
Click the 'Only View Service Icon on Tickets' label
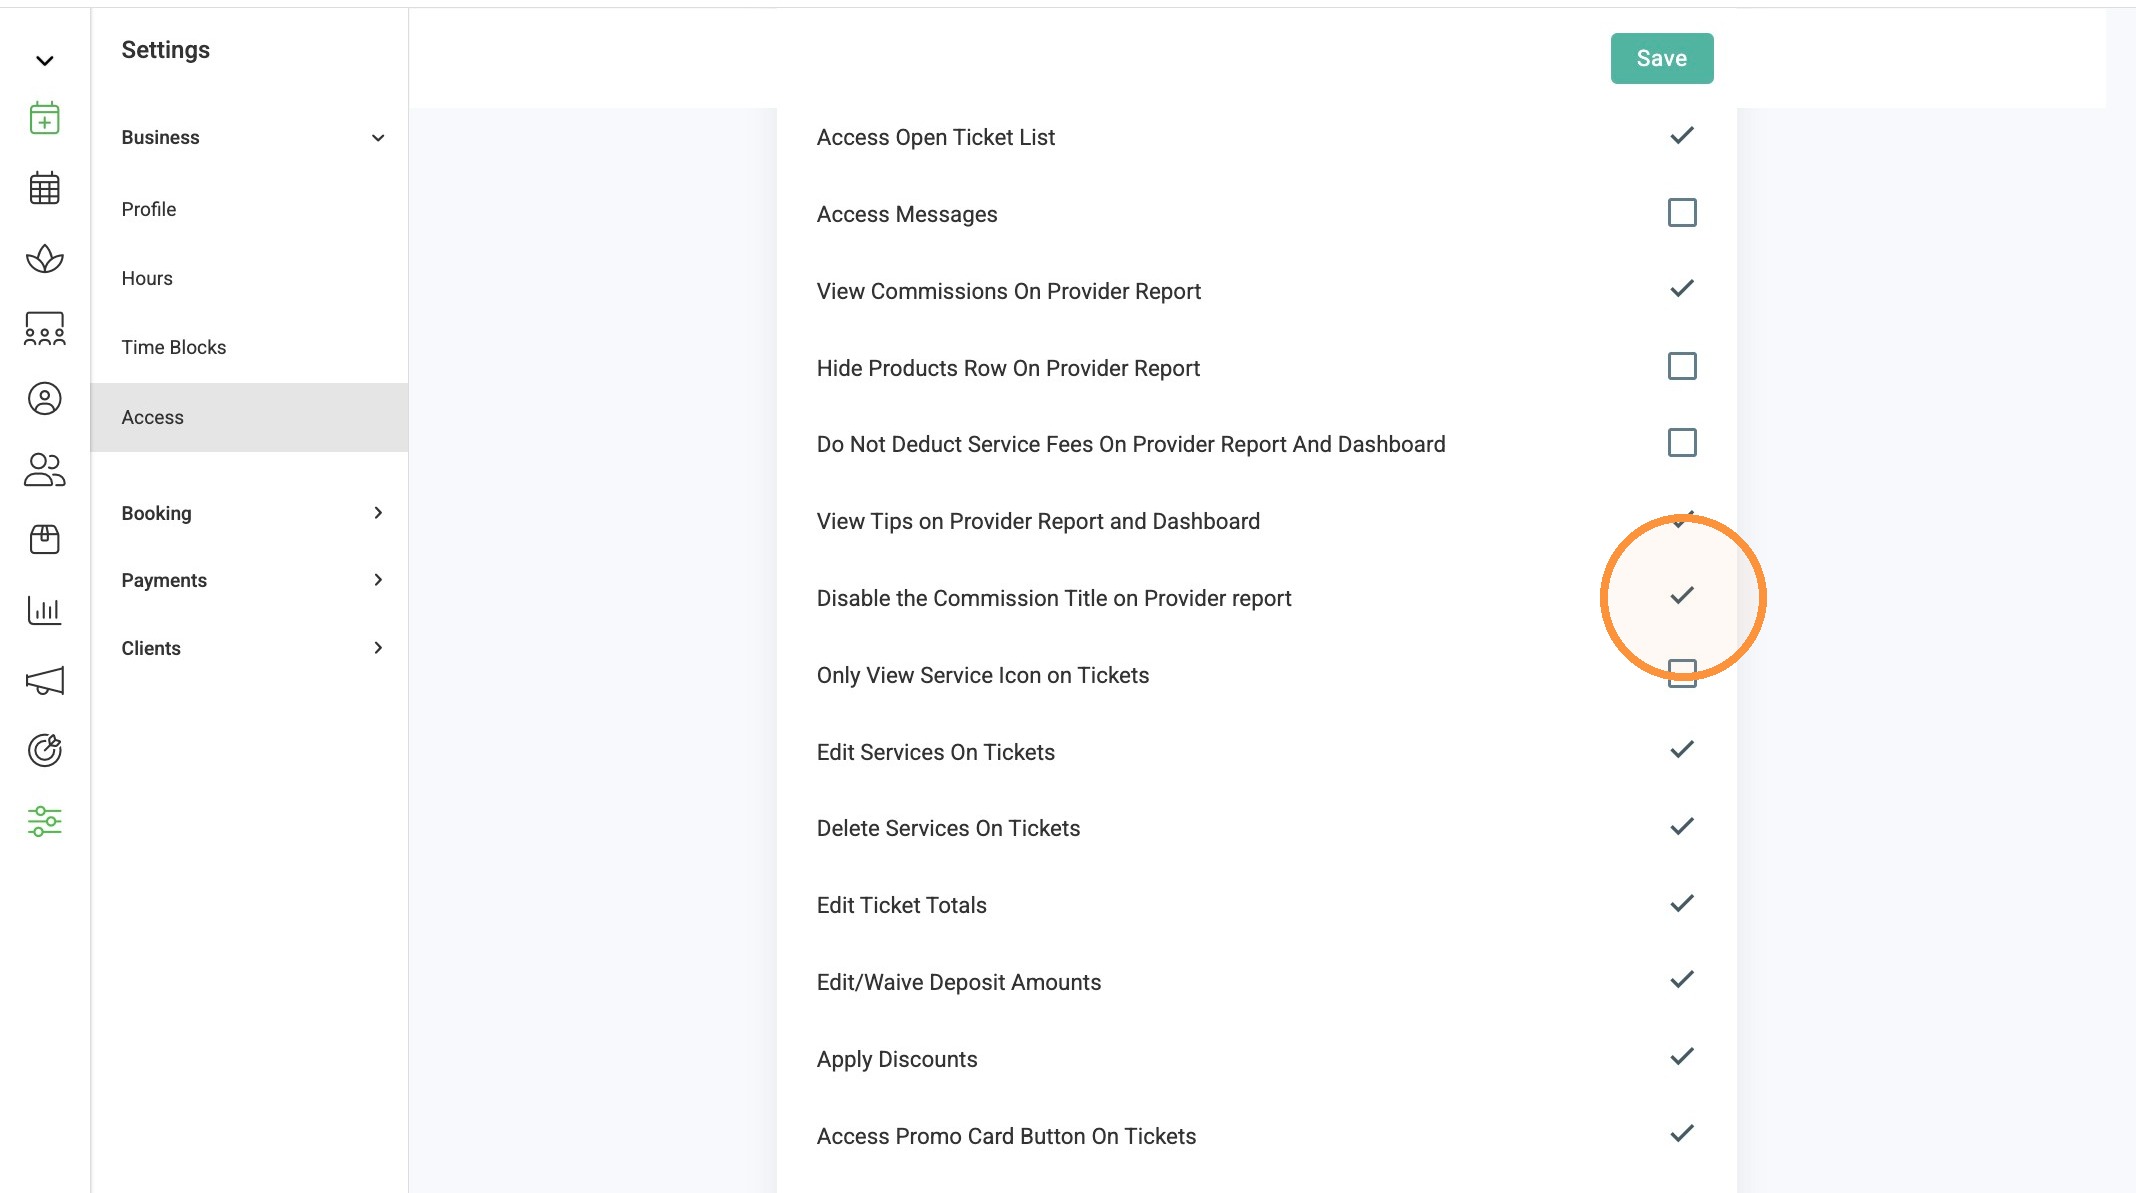(x=983, y=675)
